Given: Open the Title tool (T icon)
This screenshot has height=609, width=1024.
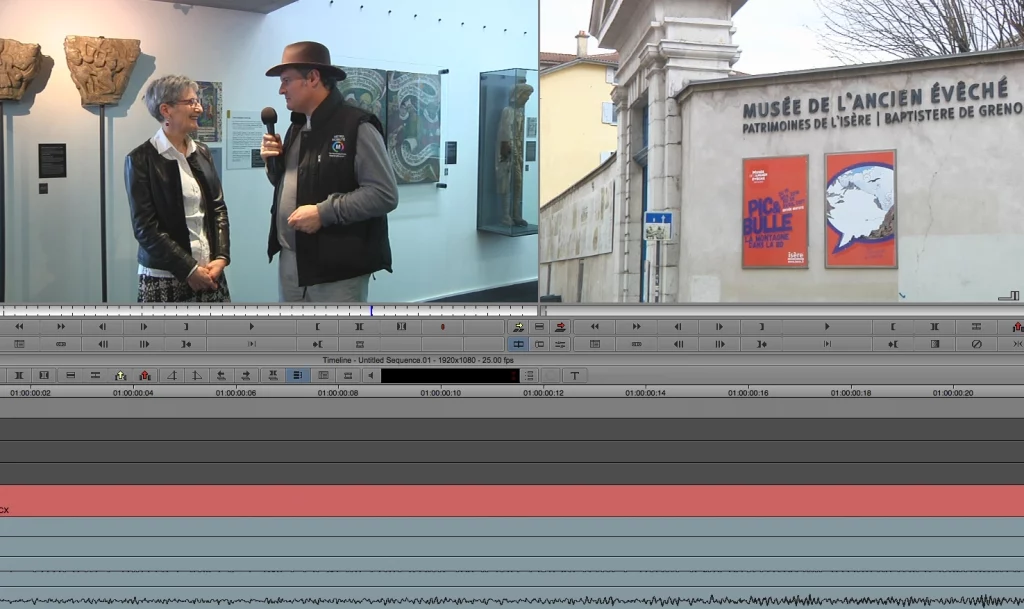Looking at the screenshot, I should point(574,376).
